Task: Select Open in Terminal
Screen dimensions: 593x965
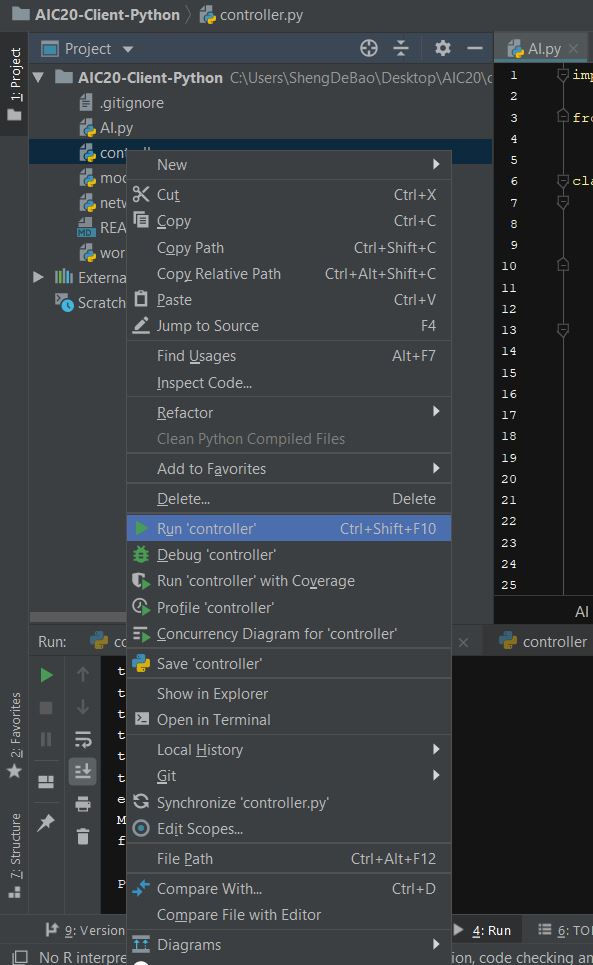Action: (x=289, y=719)
